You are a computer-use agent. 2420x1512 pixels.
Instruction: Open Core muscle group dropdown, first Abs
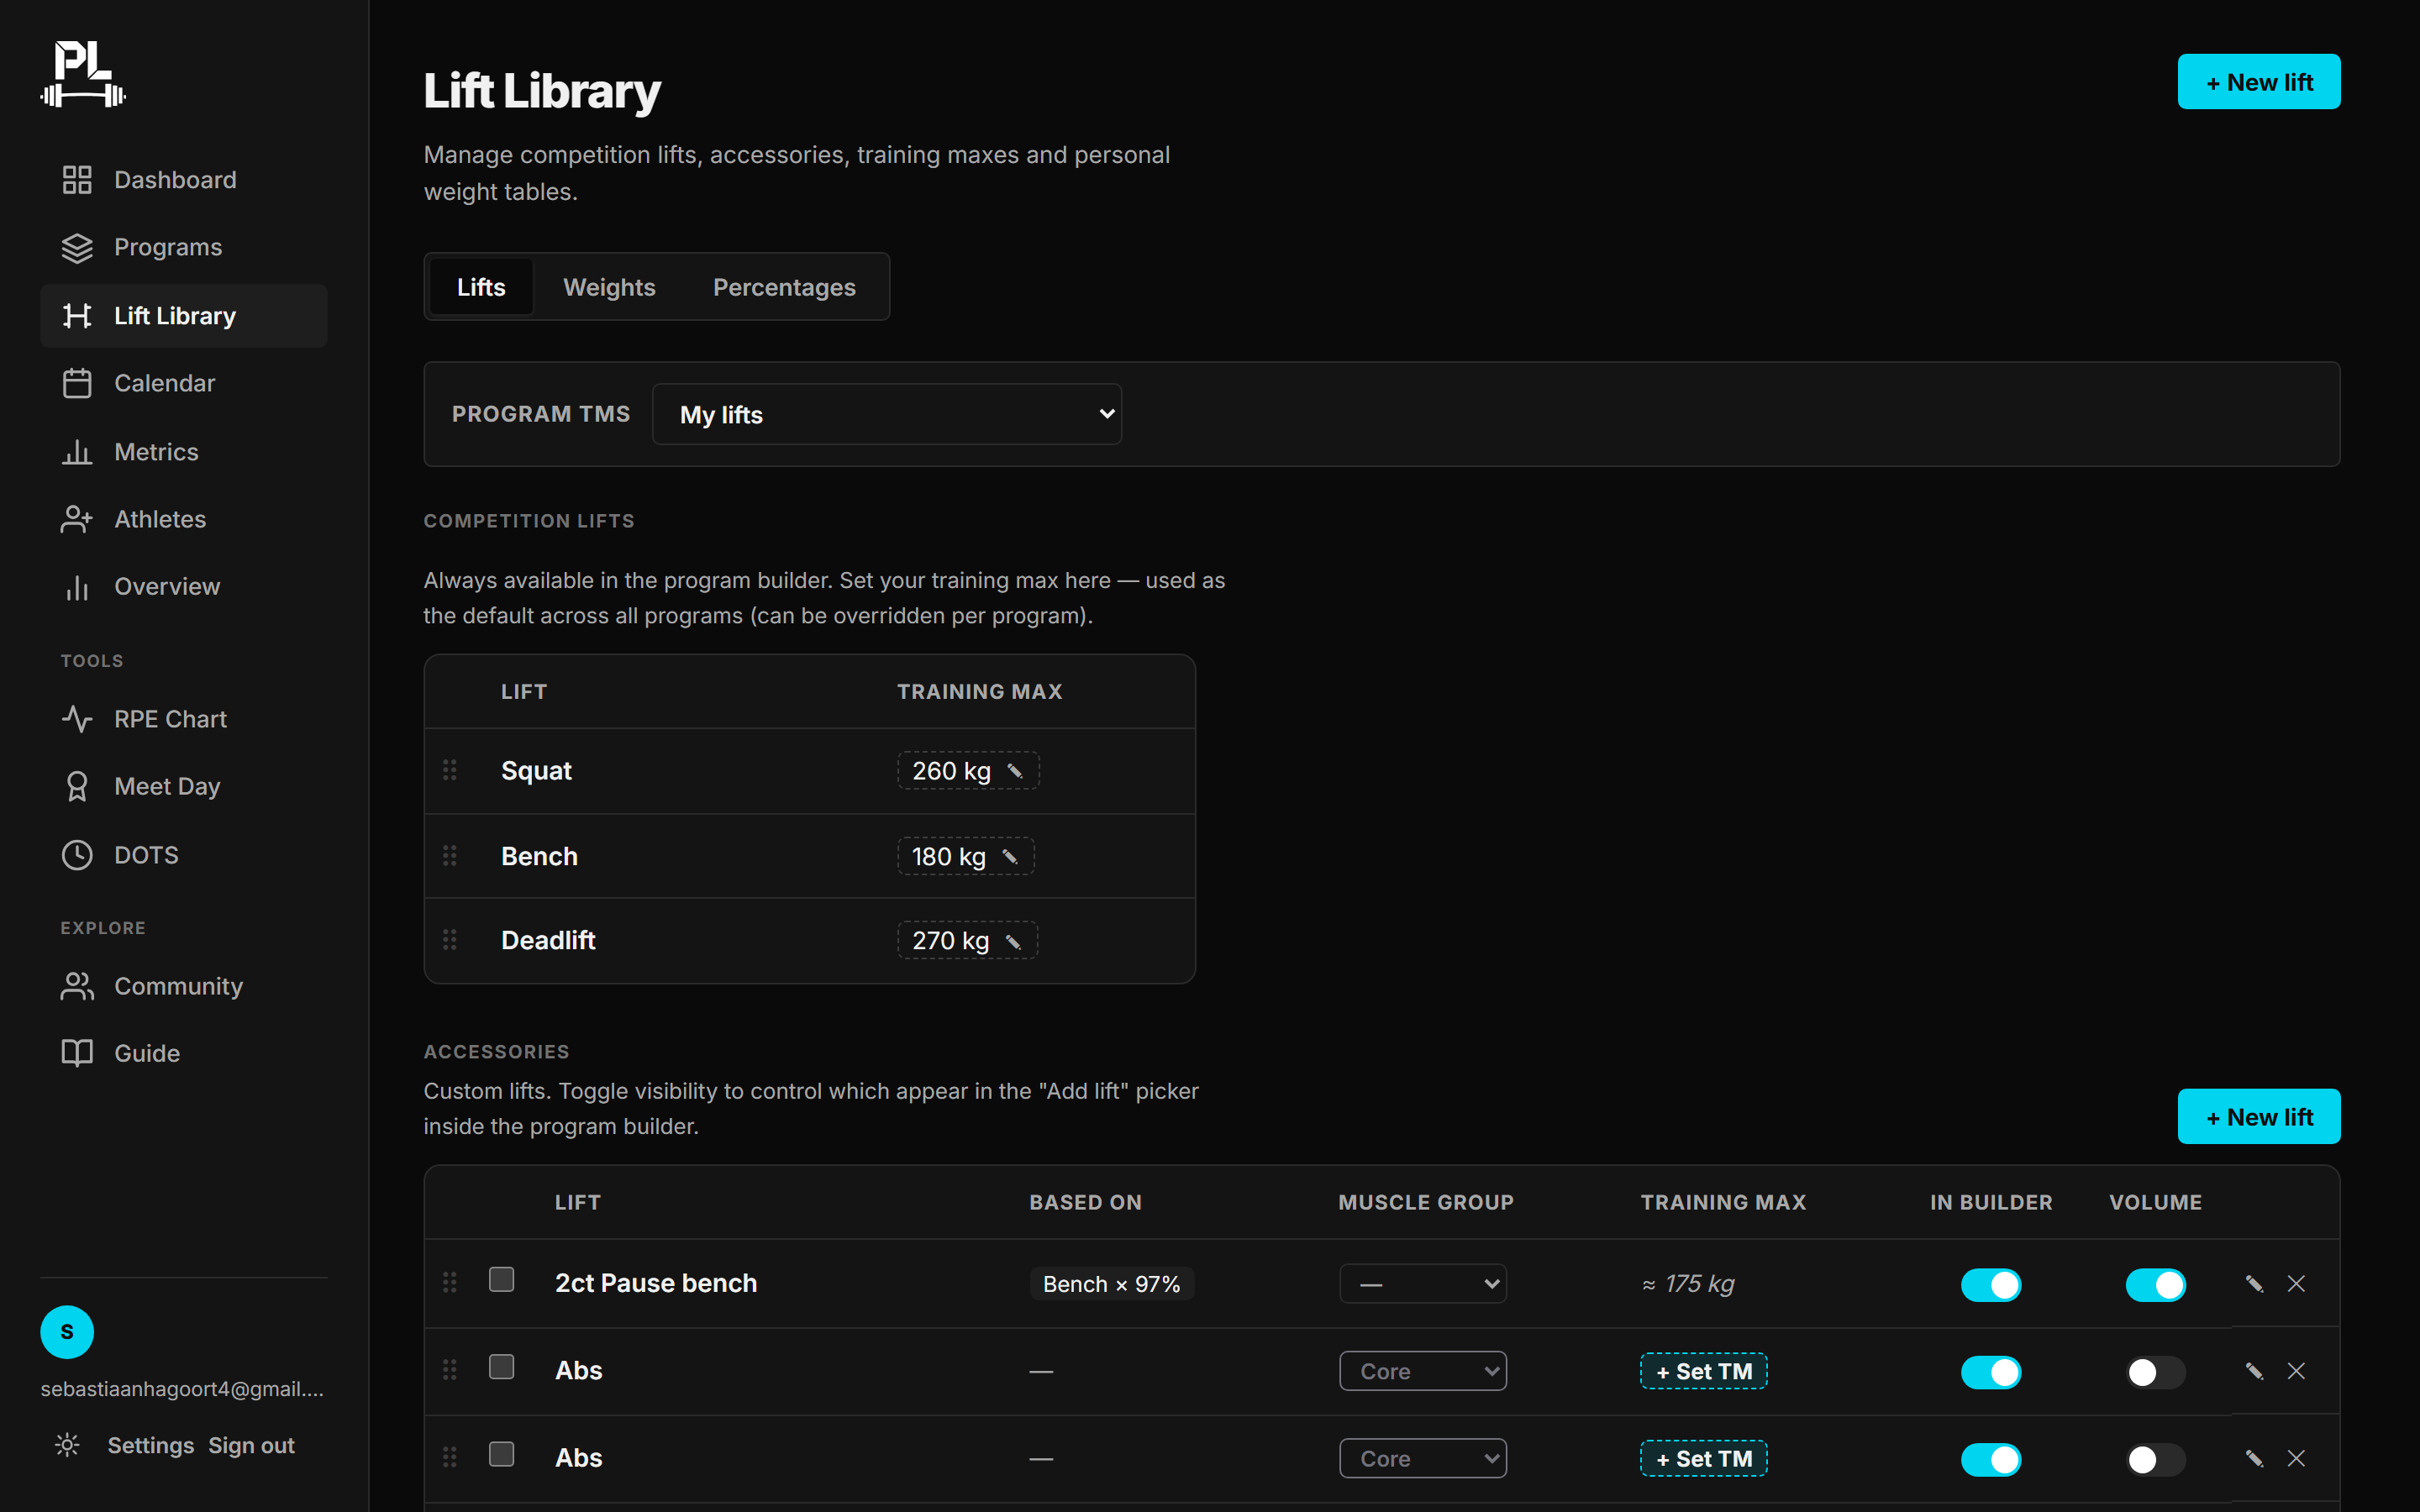coord(1423,1371)
